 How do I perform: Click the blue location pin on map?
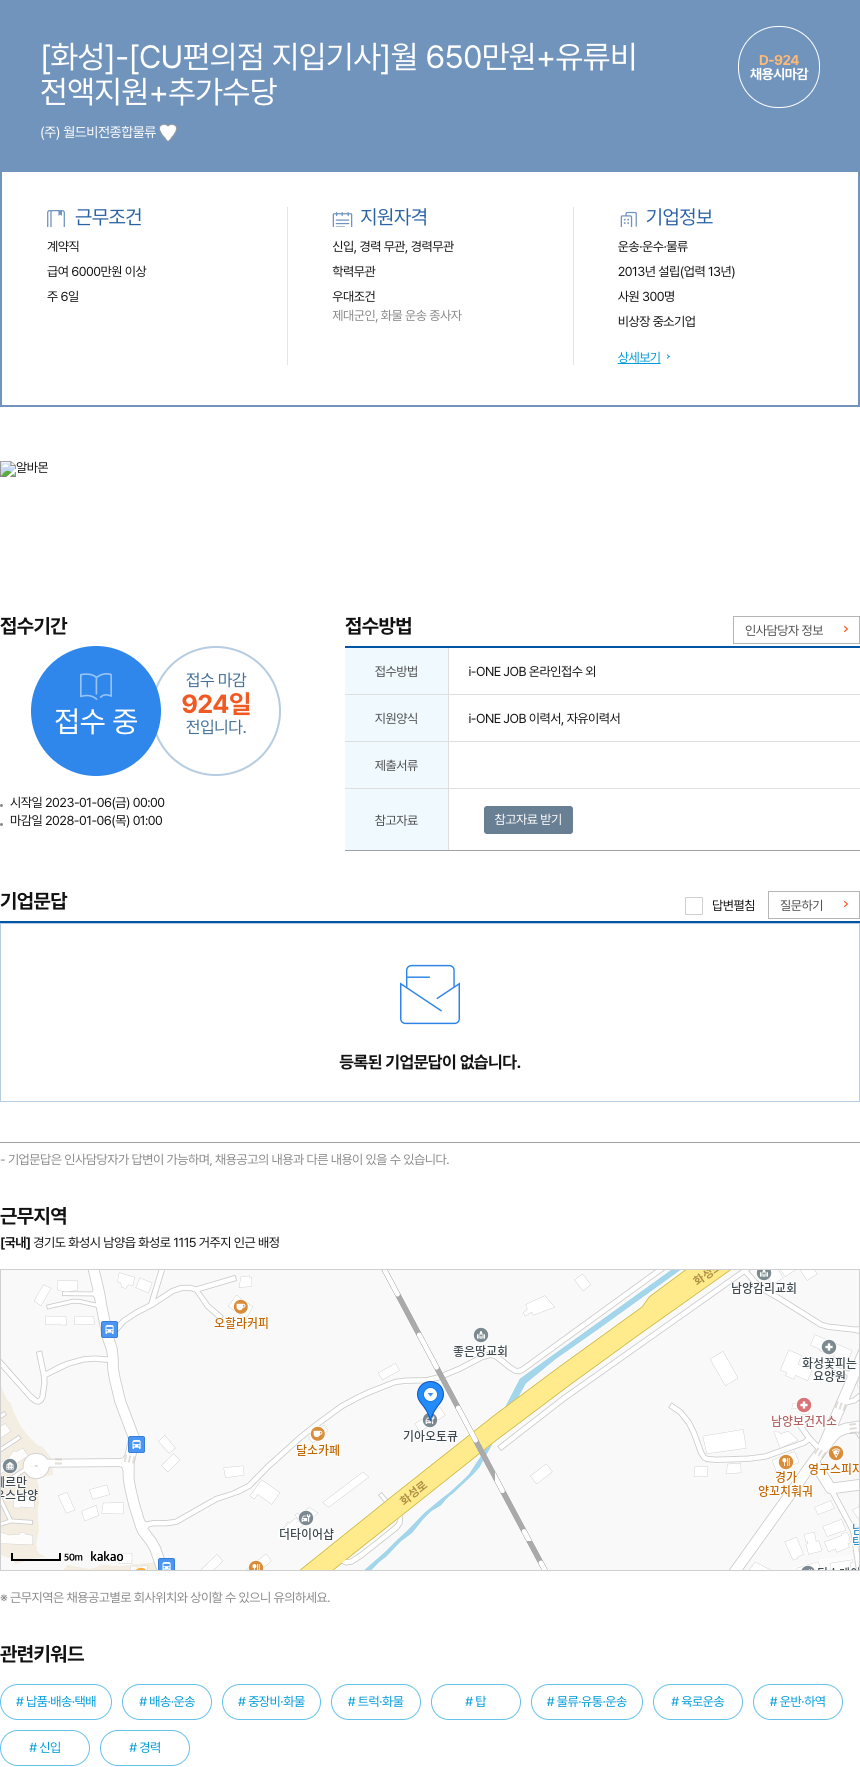click(430, 1401)
